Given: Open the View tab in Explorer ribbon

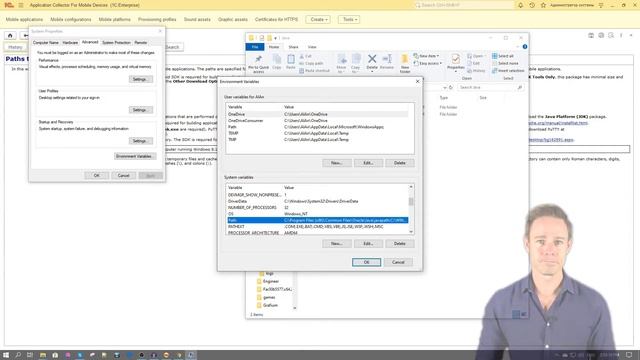Looking at the screenshot, I should [x=312, y=47].
